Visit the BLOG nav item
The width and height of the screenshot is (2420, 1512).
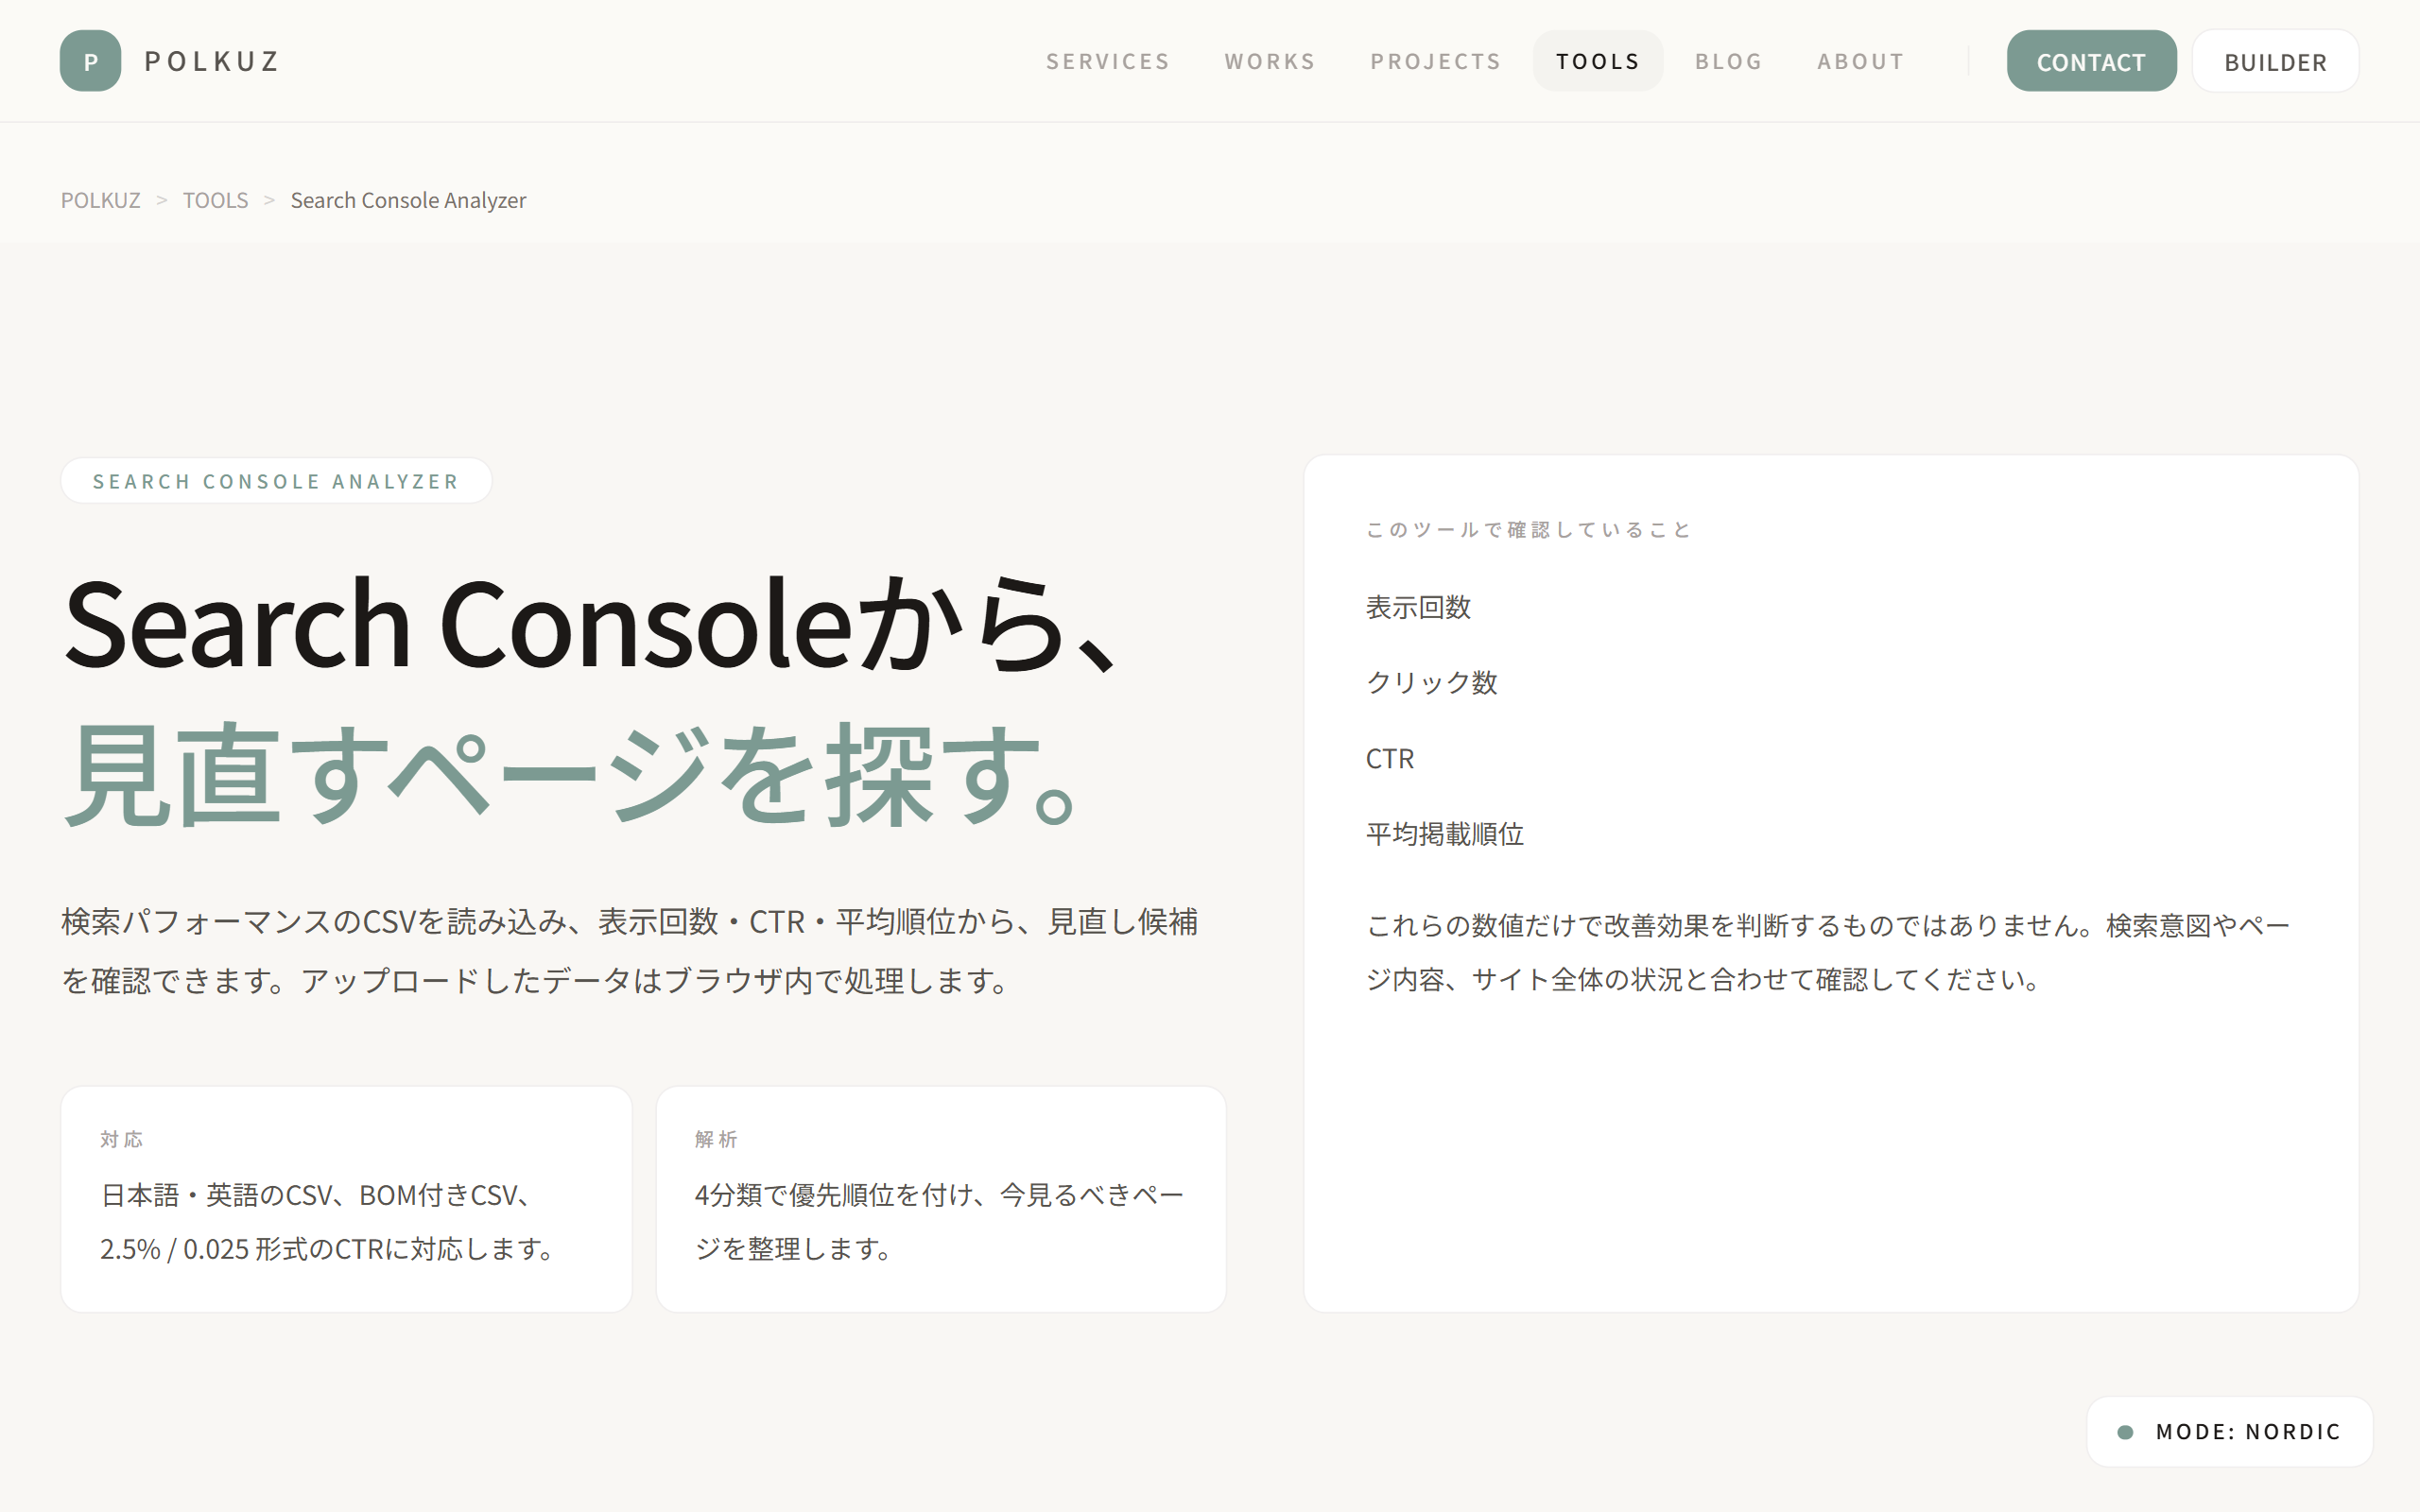(x=1728, y=62)
